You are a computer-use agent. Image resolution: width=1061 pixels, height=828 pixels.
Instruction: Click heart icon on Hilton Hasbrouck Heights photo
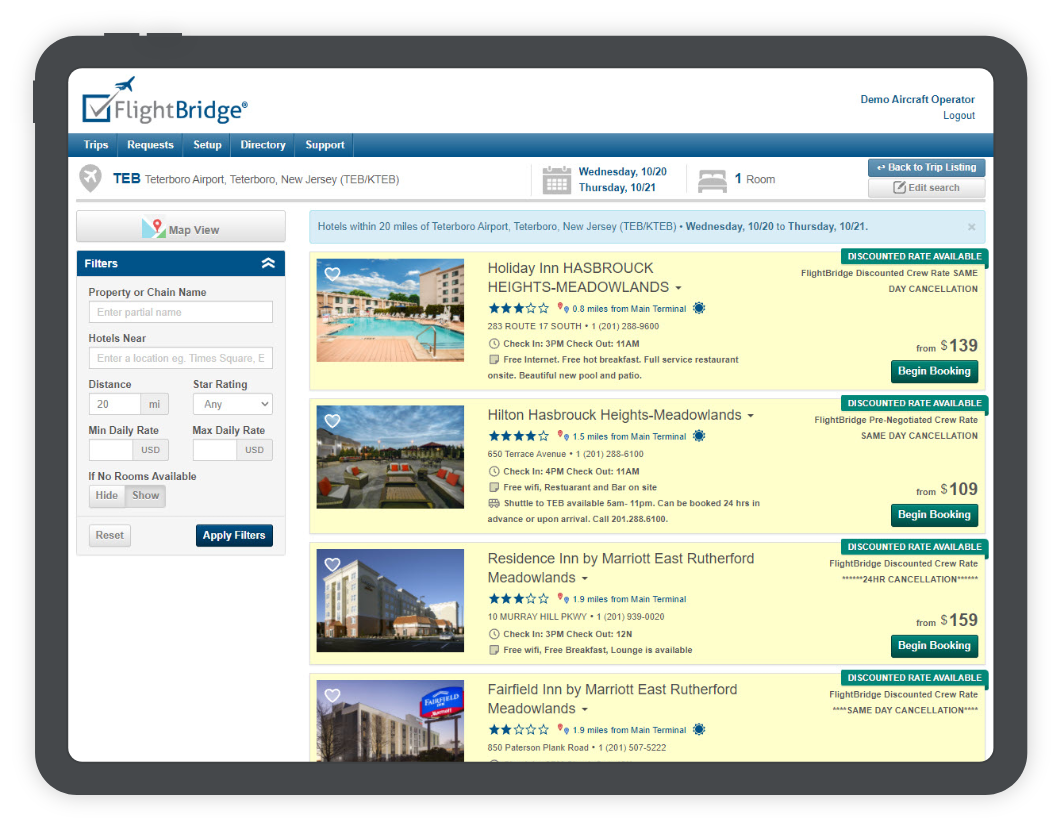(333, 420)
